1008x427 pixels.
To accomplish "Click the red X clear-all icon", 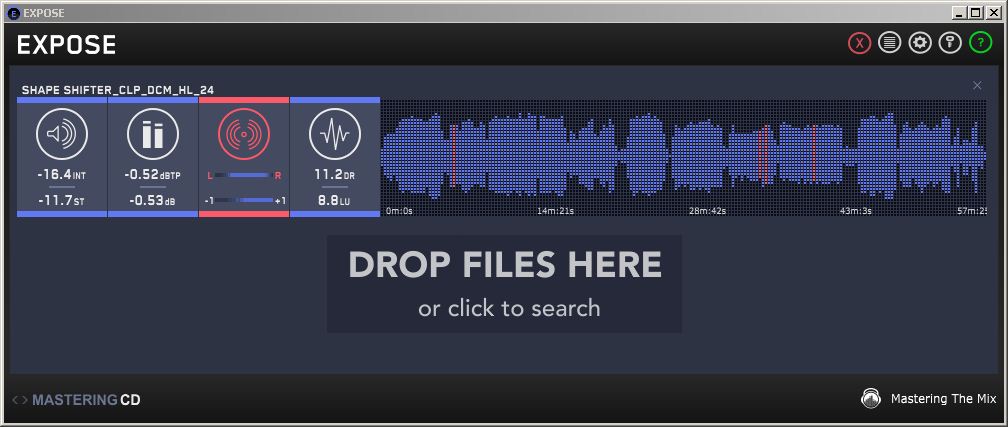I will point(859,43).
